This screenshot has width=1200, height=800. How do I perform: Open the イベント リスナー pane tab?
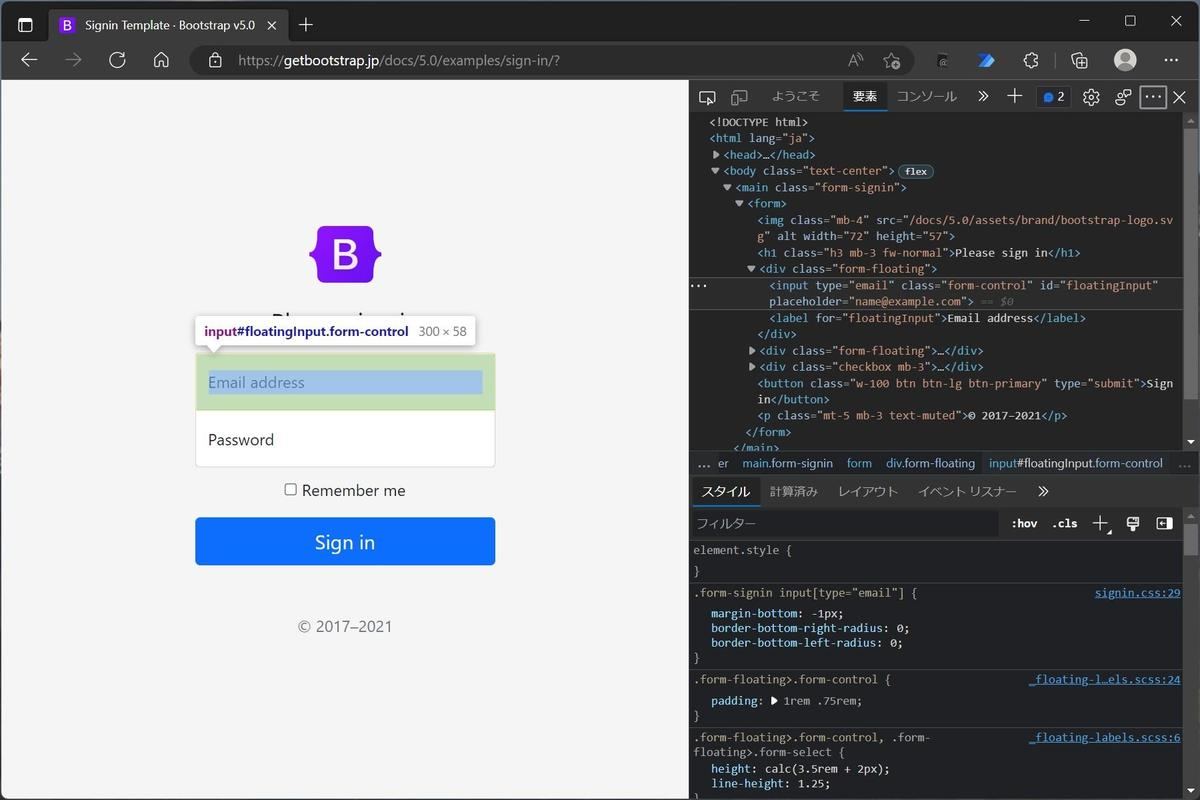(x=967, y=491)
